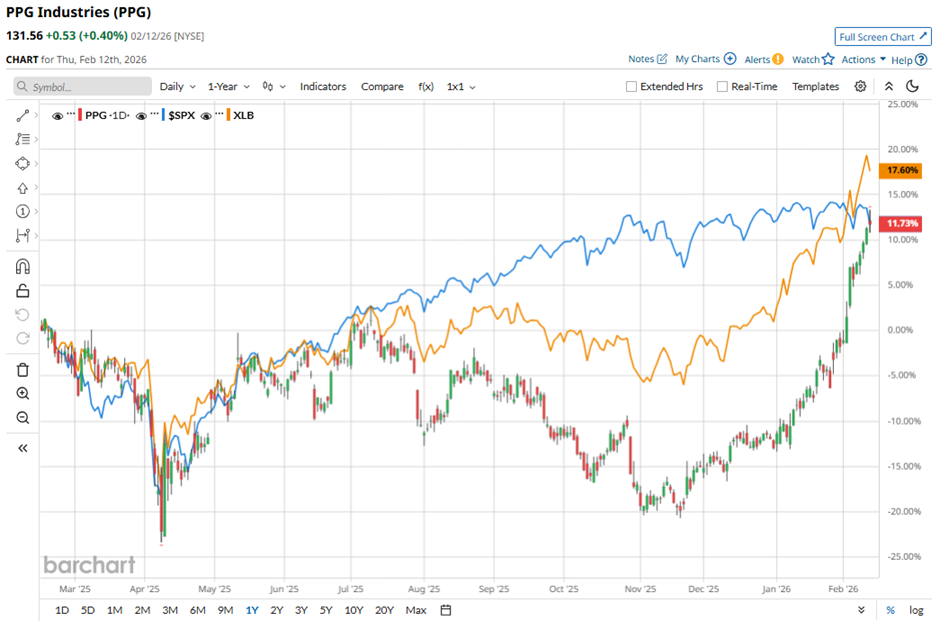Click the Full Screen Chart button
This screenshot has height=621, width=940.
pyautogui.click(x=883, y=37)
